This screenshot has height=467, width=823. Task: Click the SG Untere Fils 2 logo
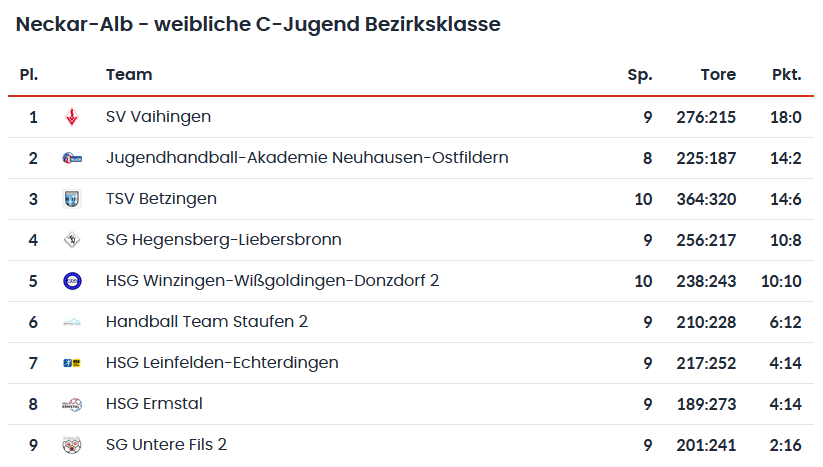coord(72,445)
